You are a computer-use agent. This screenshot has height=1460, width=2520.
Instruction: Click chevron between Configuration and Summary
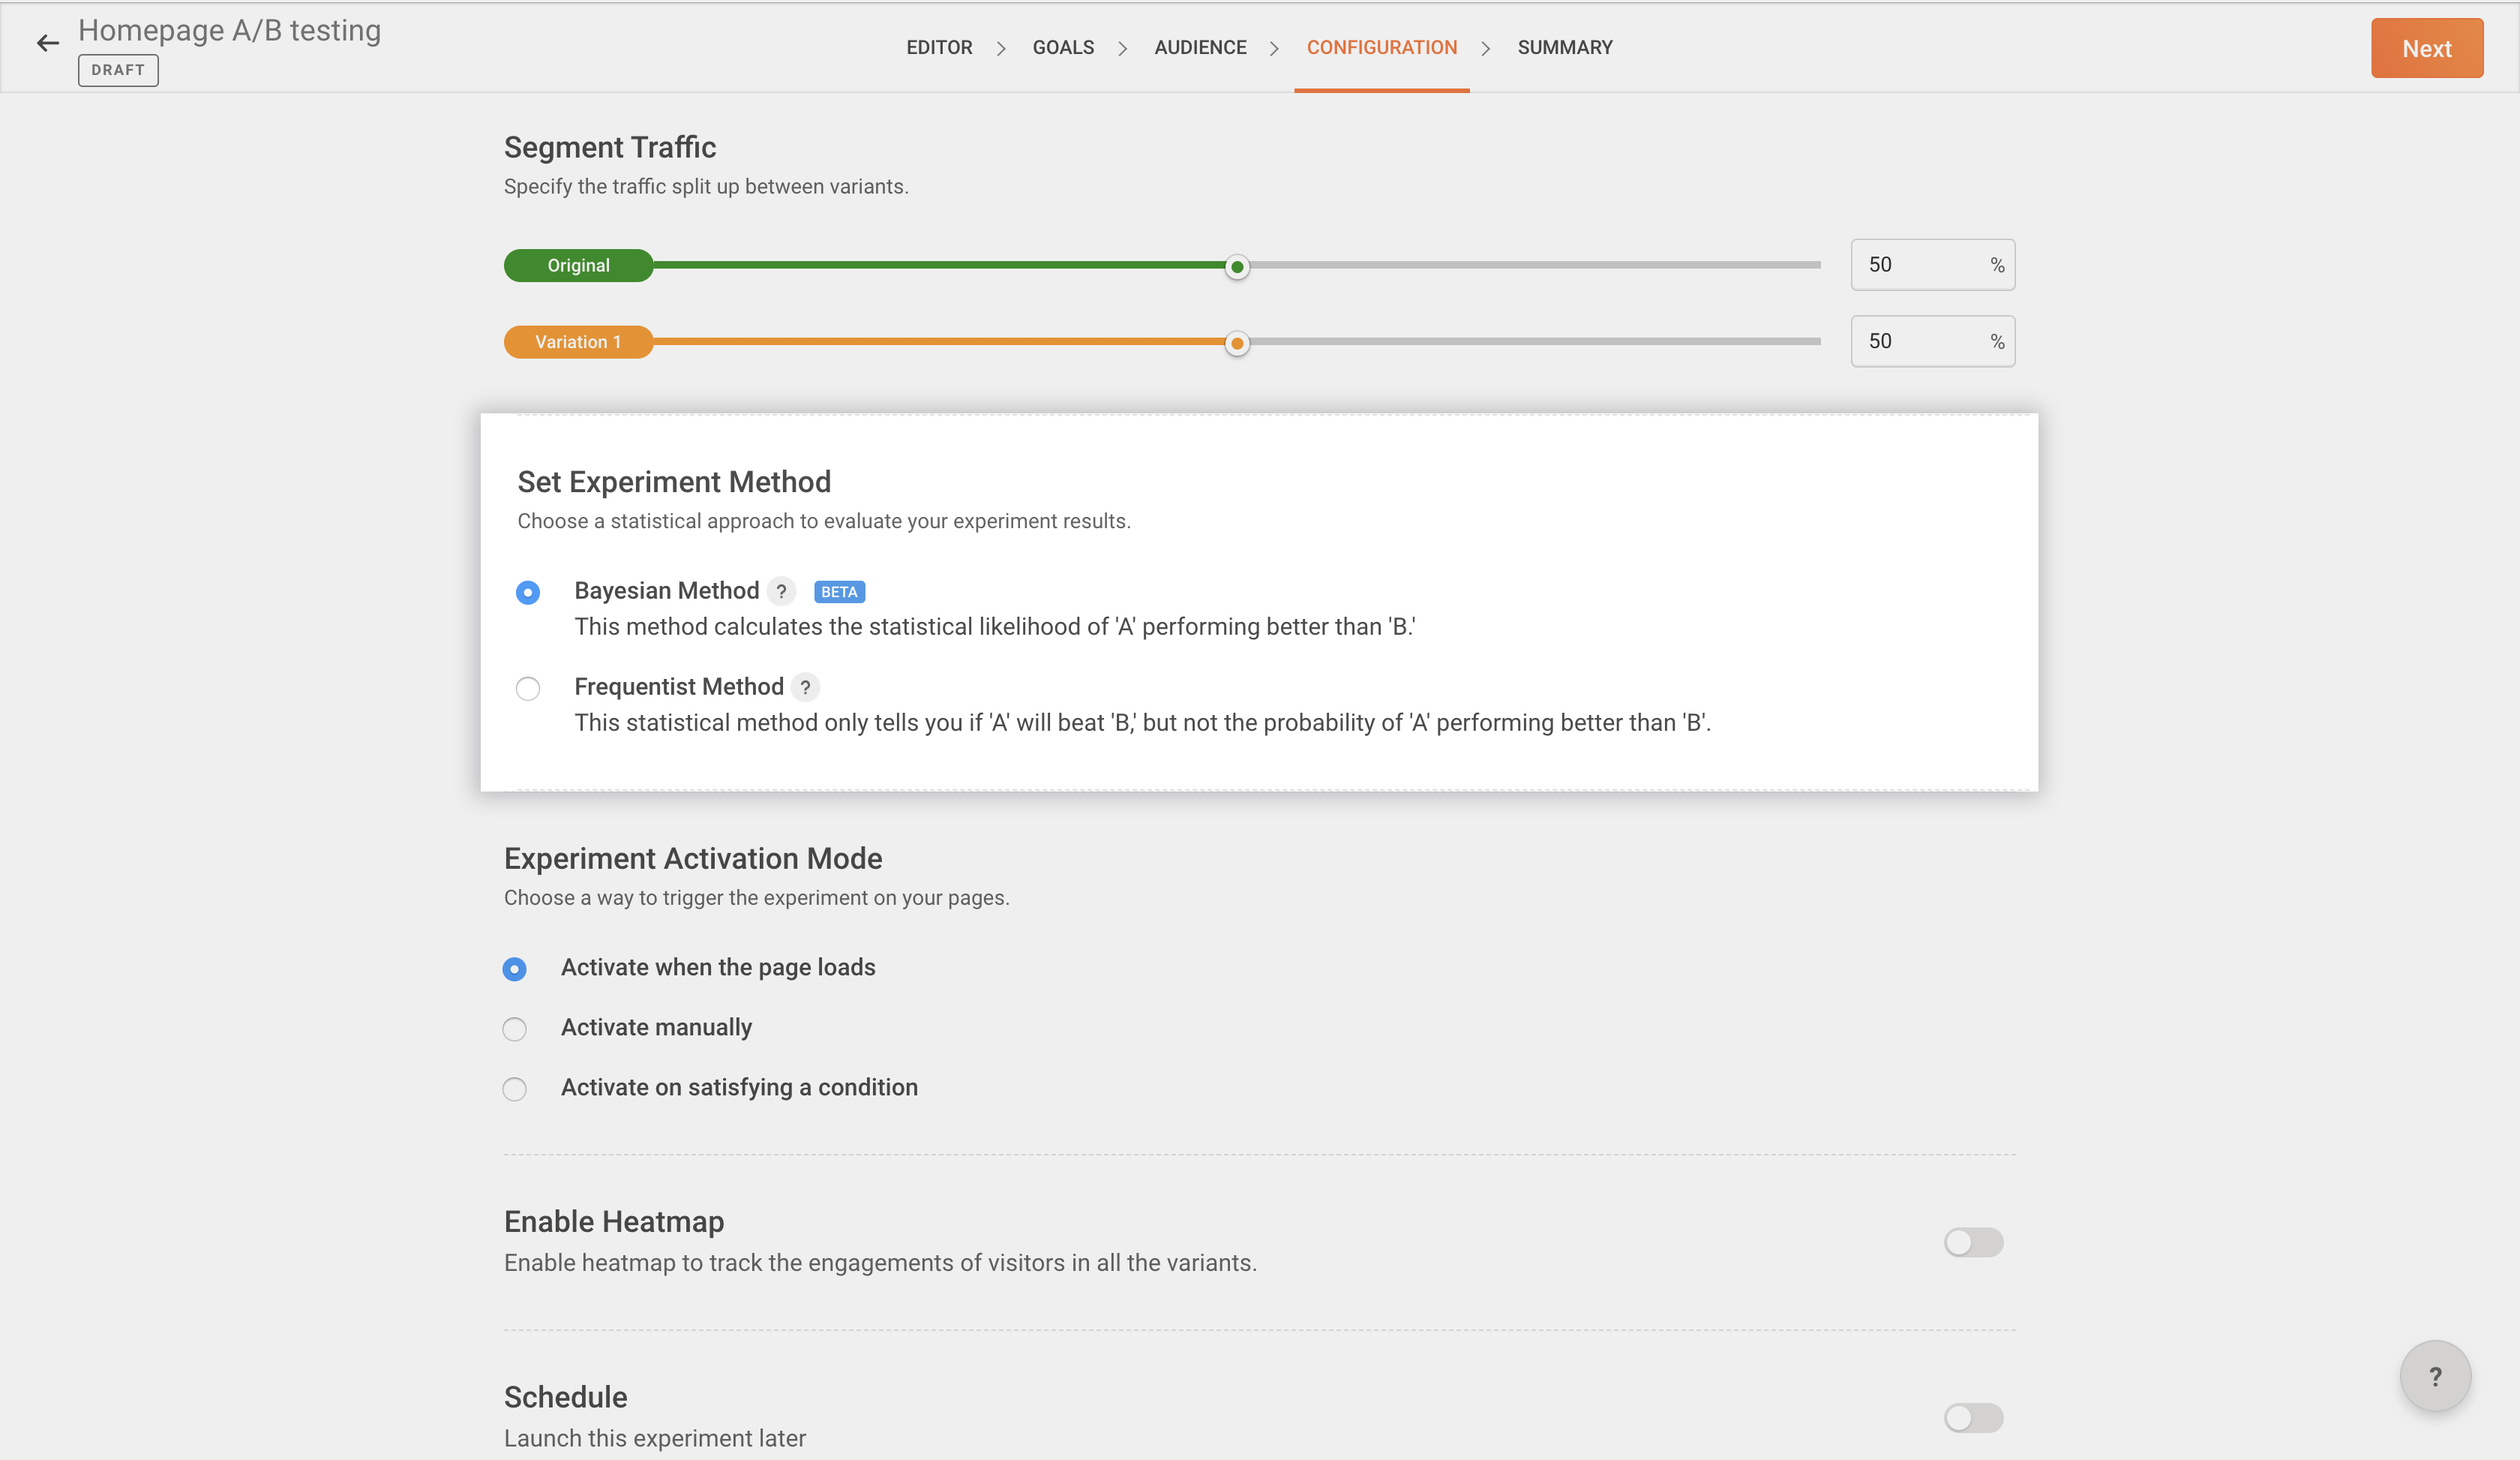click(x=1485, y=48)
